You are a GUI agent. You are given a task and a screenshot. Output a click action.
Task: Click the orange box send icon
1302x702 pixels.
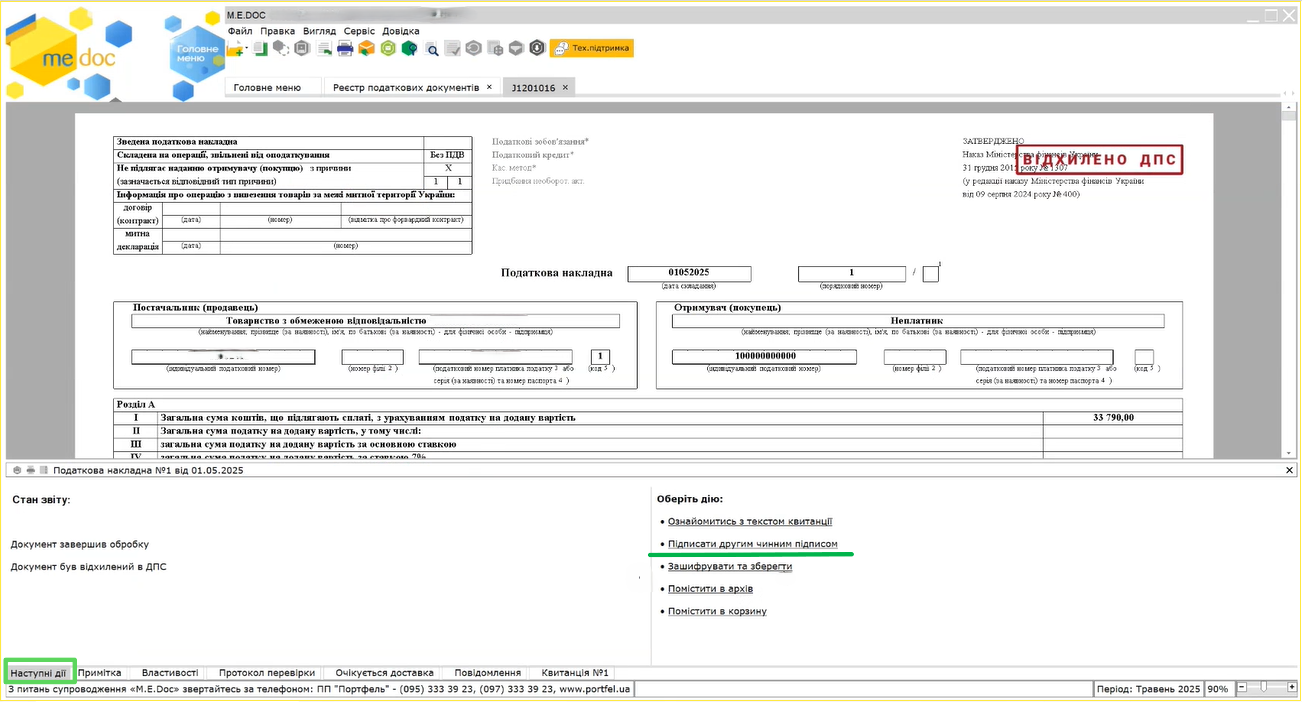[366, 48]
